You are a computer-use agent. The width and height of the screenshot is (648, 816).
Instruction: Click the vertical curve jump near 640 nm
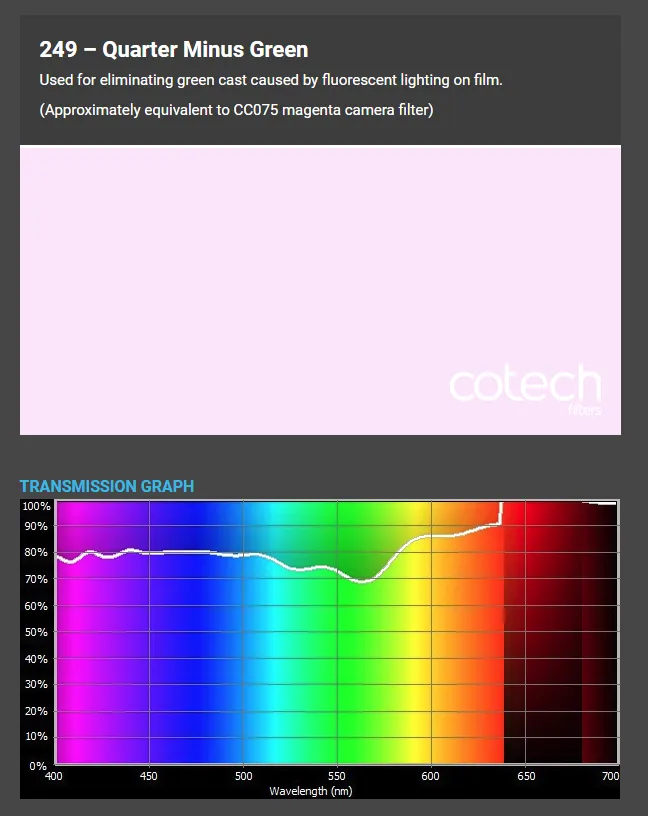[x=500, y=513]
